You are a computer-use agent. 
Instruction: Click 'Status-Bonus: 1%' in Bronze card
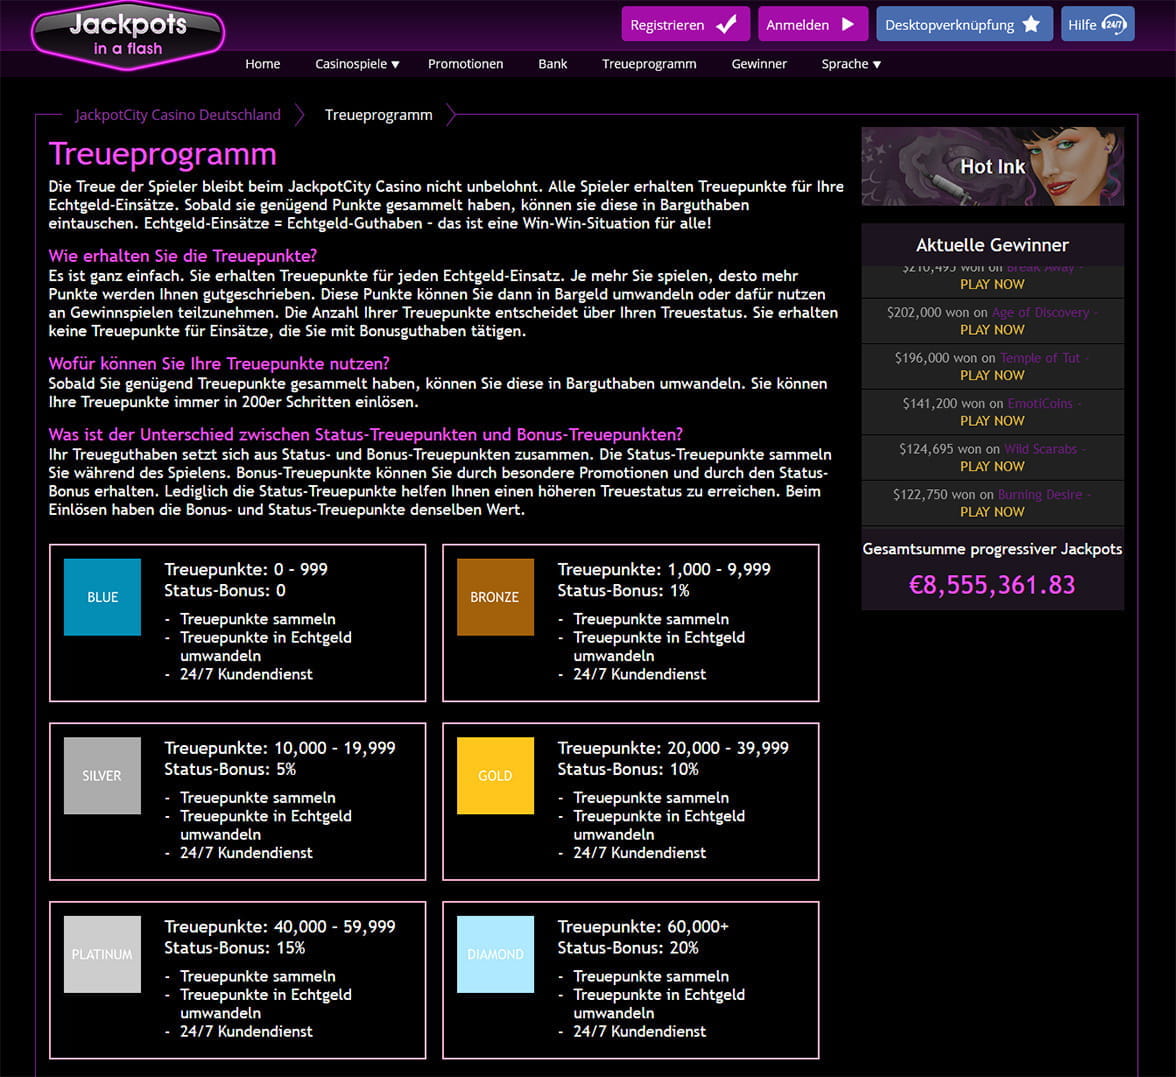click(x=623, y=591)
